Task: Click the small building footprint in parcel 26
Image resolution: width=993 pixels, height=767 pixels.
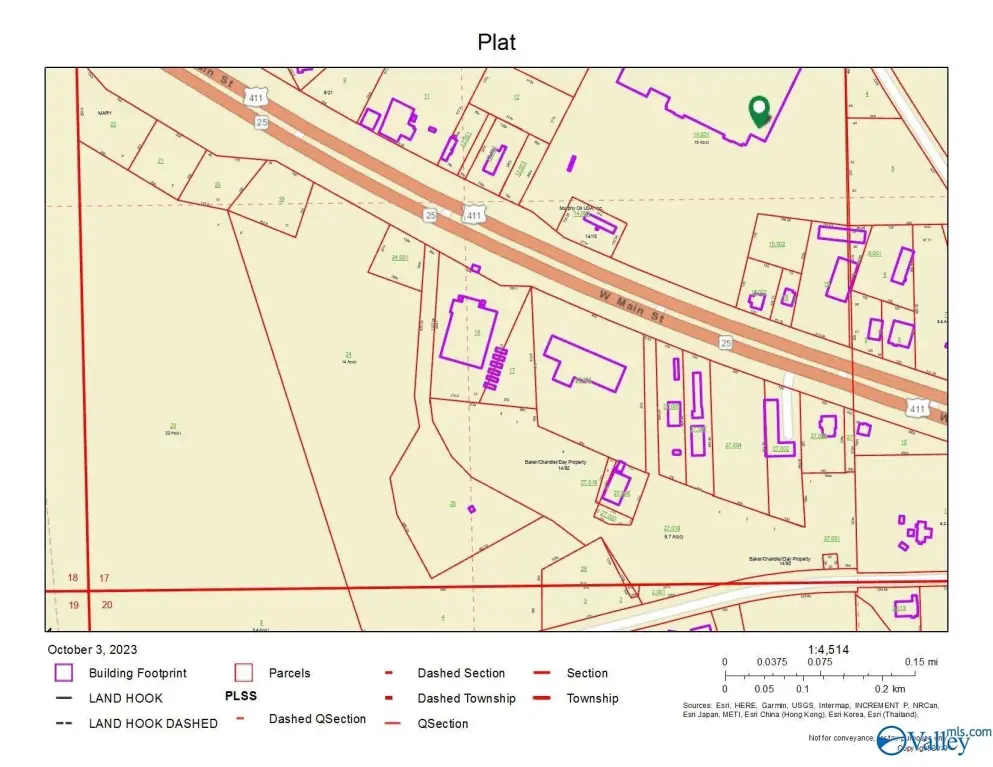Action: tap(471, 509)
